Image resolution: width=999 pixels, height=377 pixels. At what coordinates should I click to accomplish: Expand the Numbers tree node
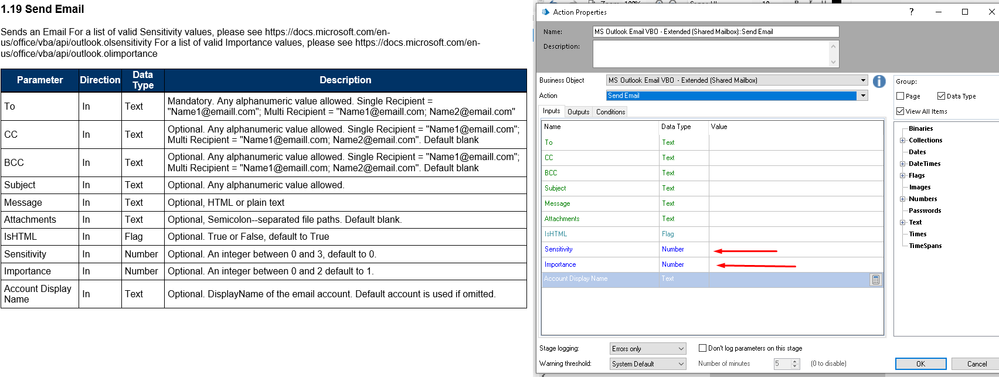902,199
